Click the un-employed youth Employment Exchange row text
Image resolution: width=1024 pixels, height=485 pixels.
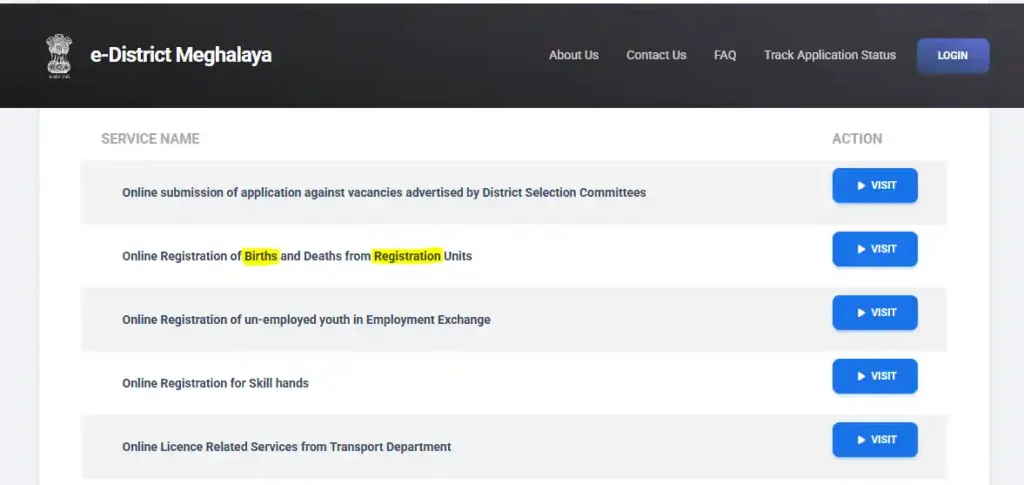point(306,320)
